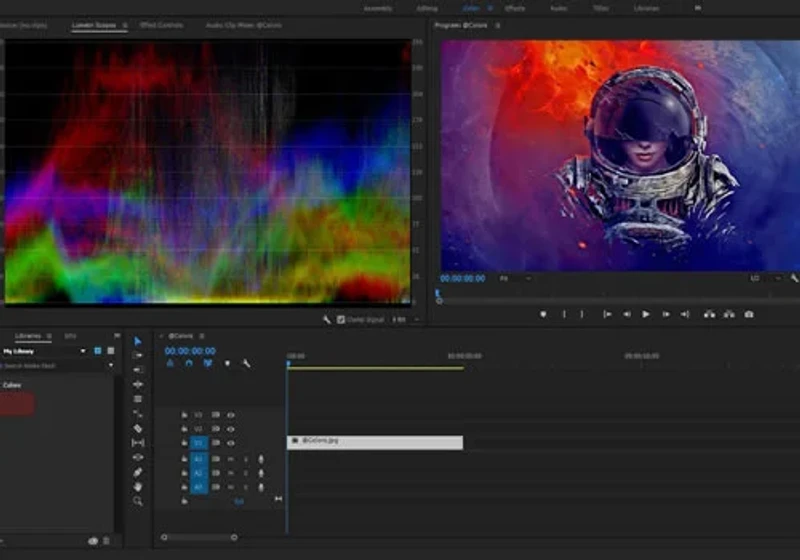The height and width of the screenshot is (560, 800).
Task: Open Editing workspace
Action: point(427,8)
